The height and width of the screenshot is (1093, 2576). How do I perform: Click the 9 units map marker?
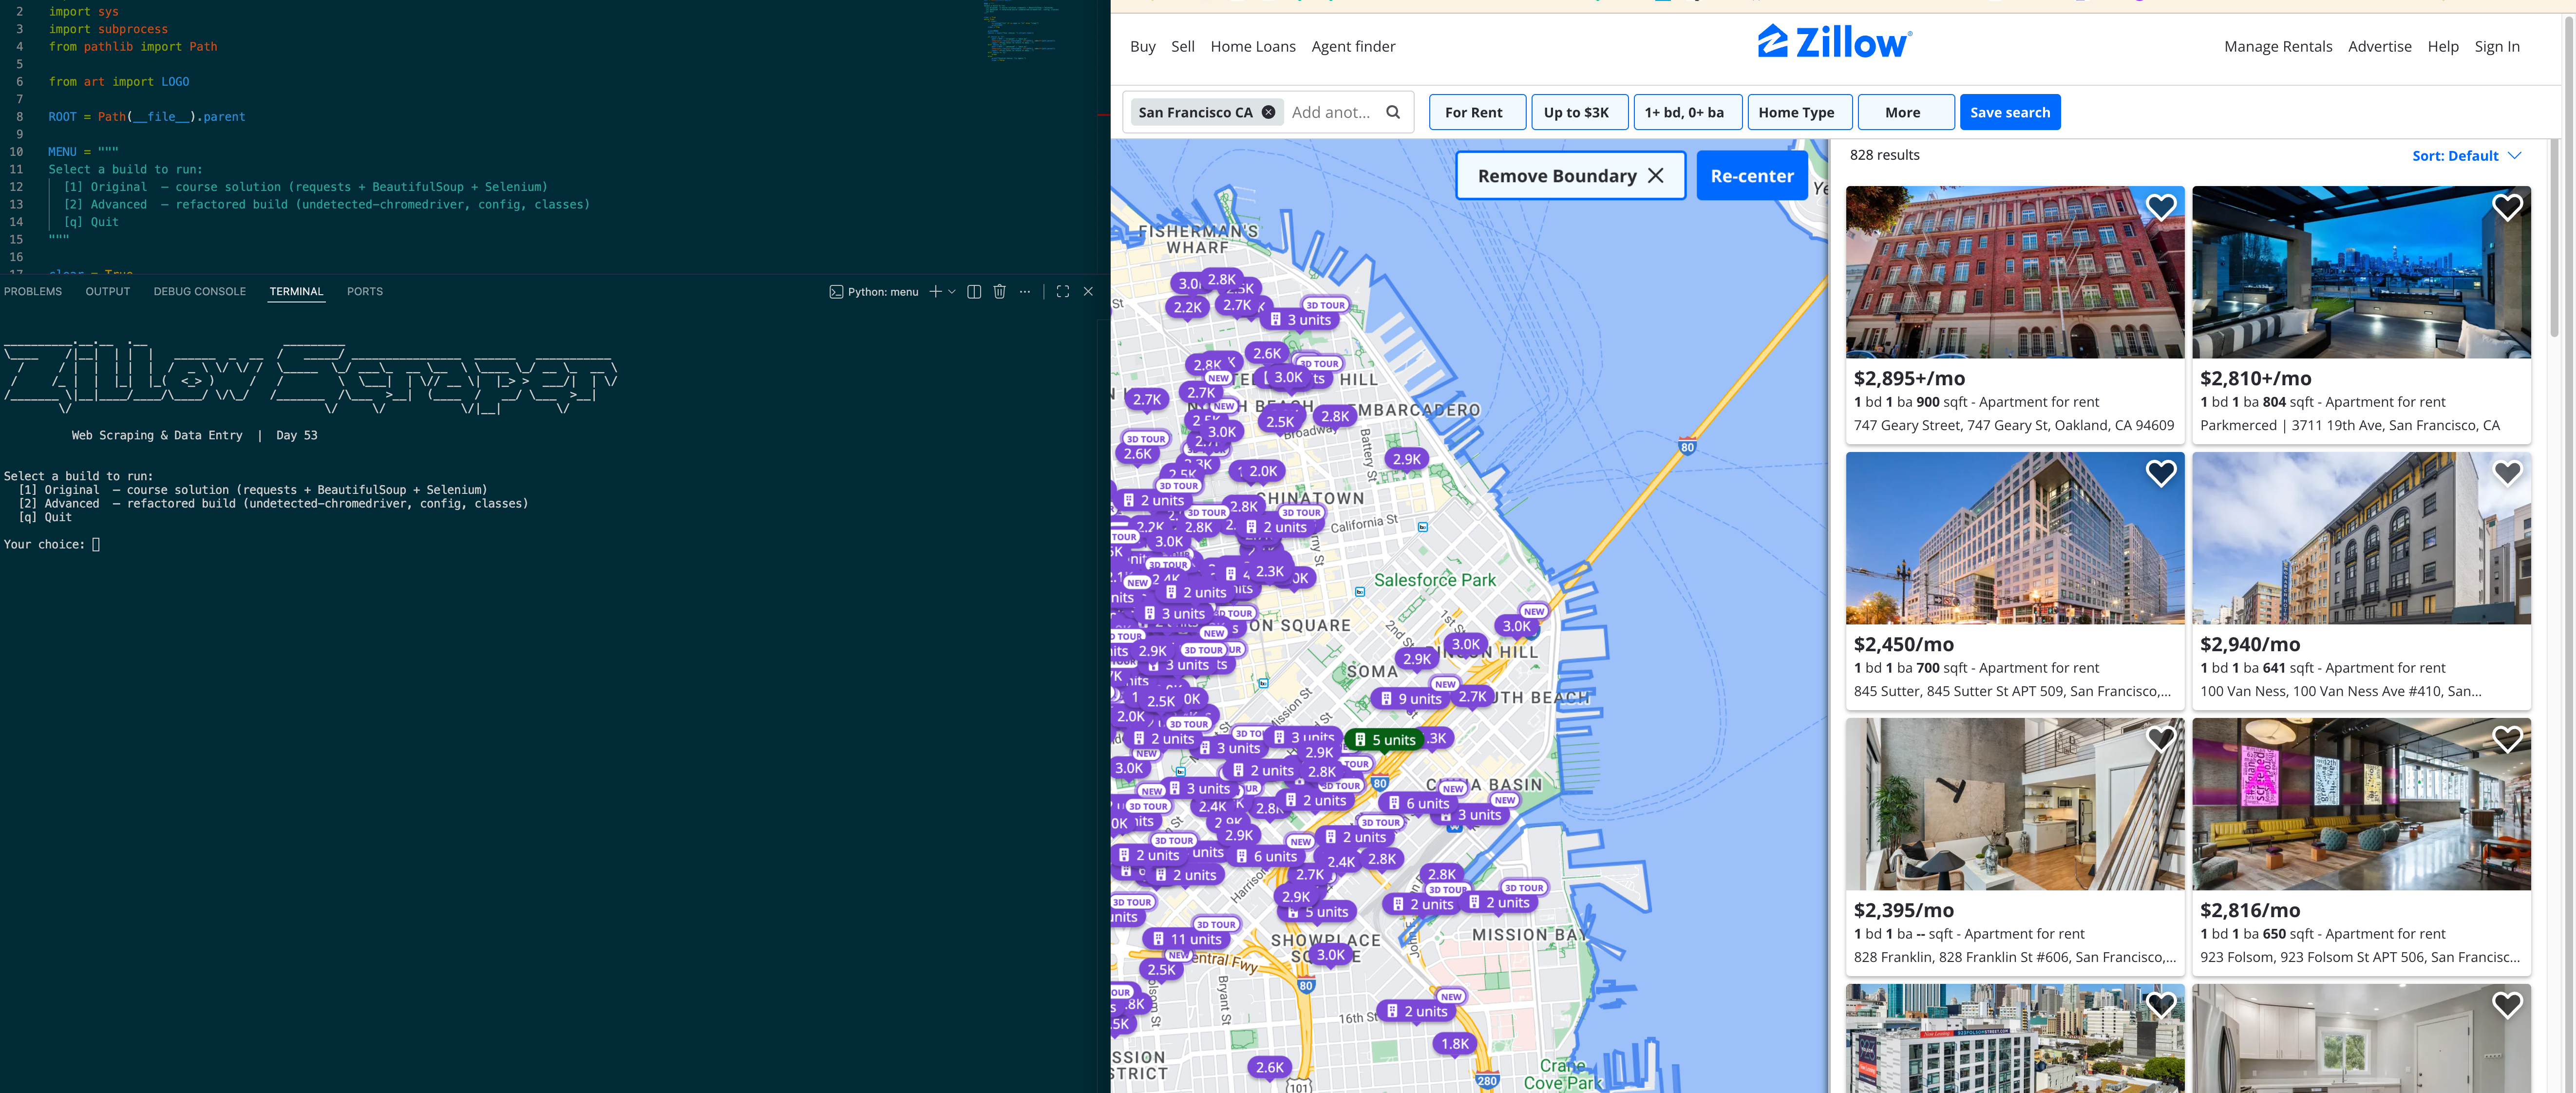1411,698
